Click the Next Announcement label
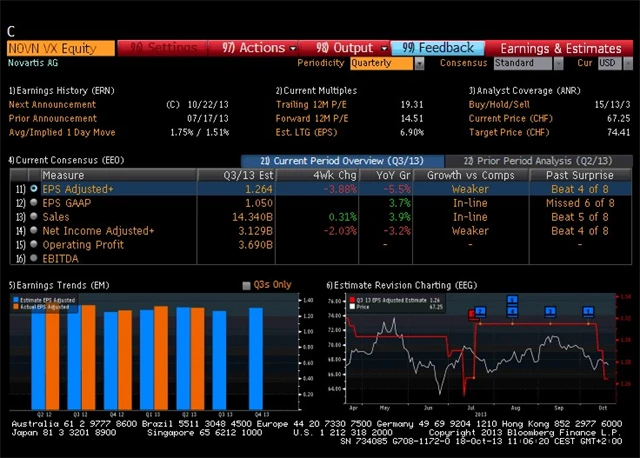This screenshot has width=640, height=458. click(52, 104)
